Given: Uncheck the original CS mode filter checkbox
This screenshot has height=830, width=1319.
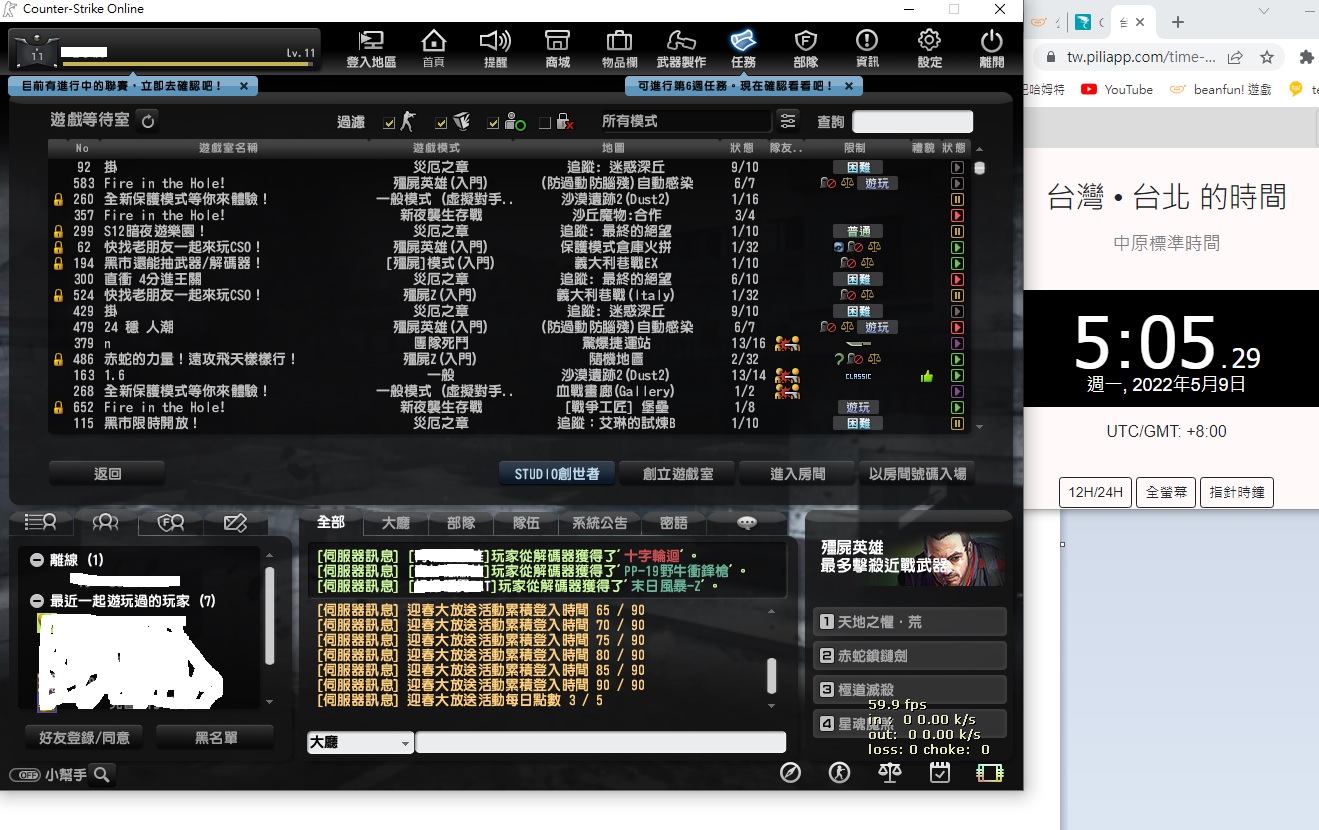Looking at the screenshot, I should [x=389, y=121].
